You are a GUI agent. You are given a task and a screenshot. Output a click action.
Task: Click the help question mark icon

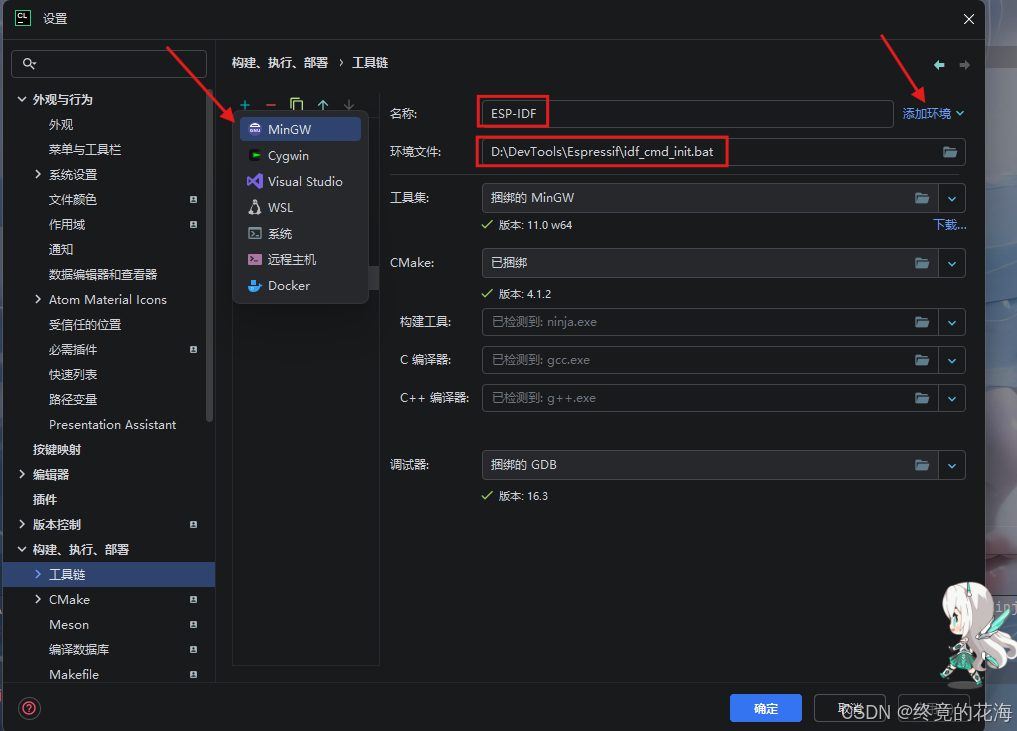tap(29, 708)
